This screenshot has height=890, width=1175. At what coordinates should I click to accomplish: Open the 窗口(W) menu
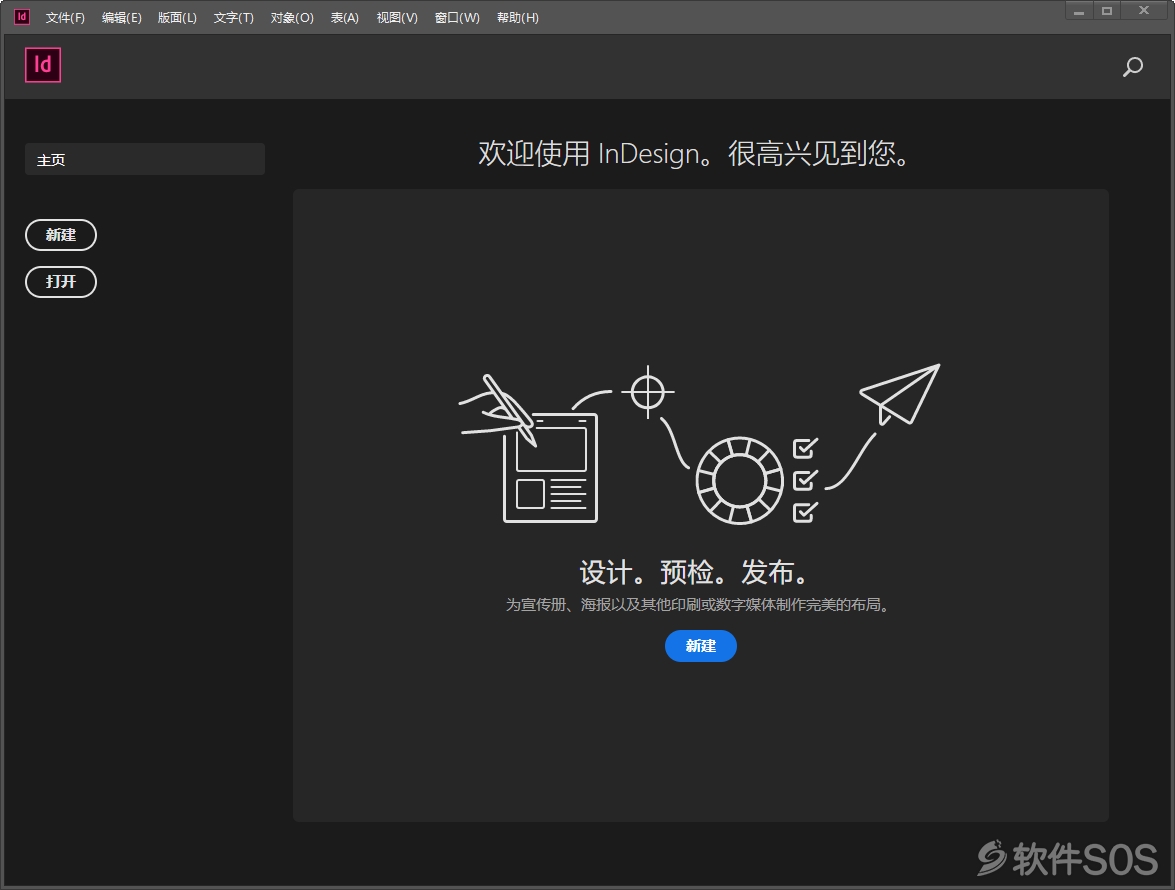coord(457,17)
